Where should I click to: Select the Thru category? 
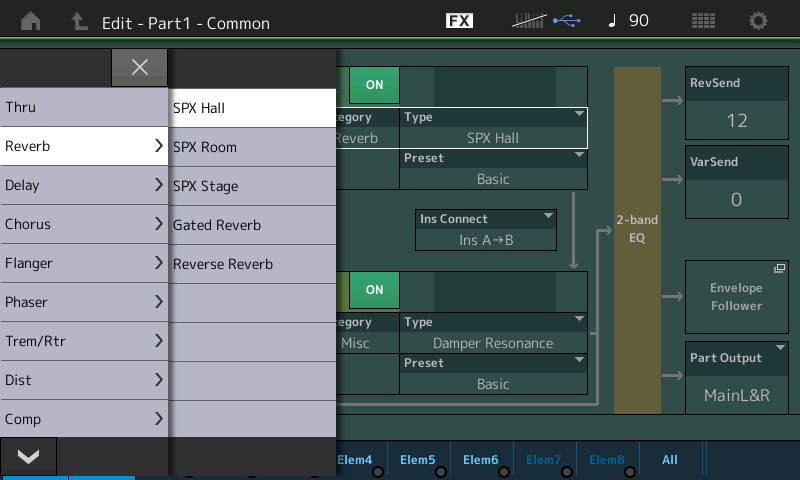[84, 107]
